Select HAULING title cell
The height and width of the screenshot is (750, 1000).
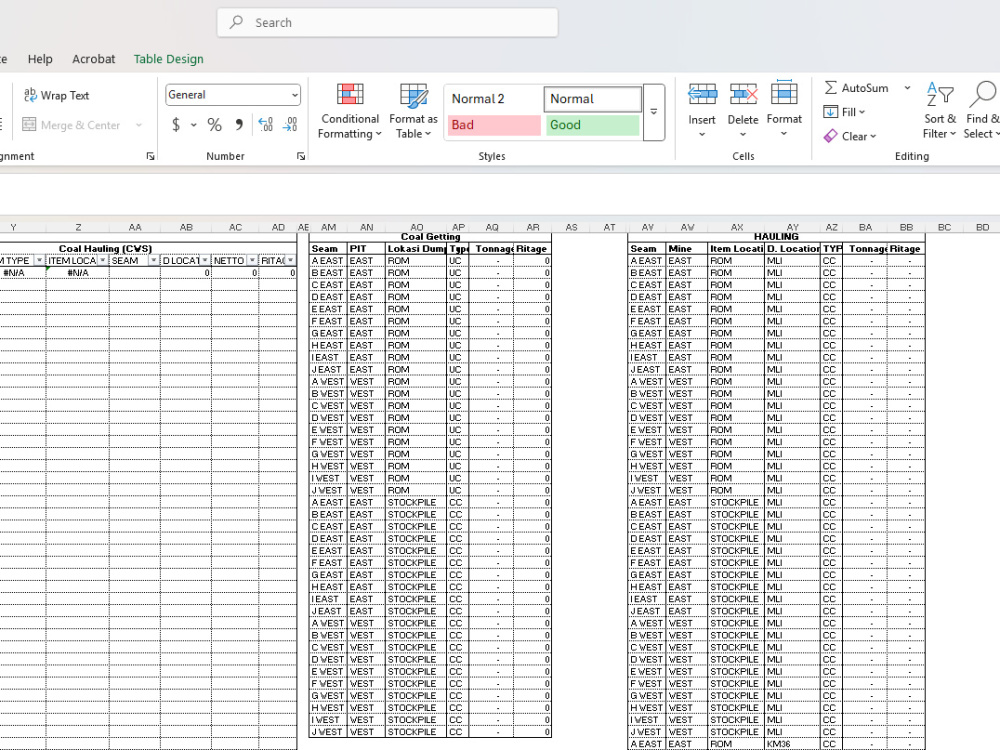click(x=776, y=237)
